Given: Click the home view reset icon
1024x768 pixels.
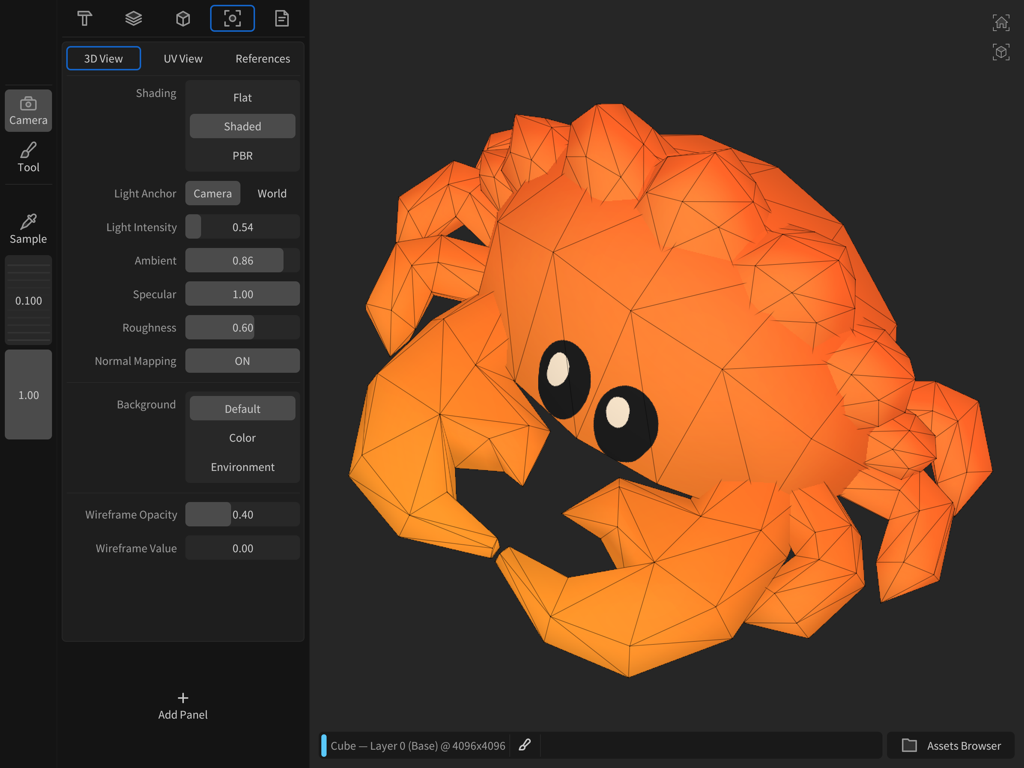Looking at the screenshot, I should tap(1001, 22).
